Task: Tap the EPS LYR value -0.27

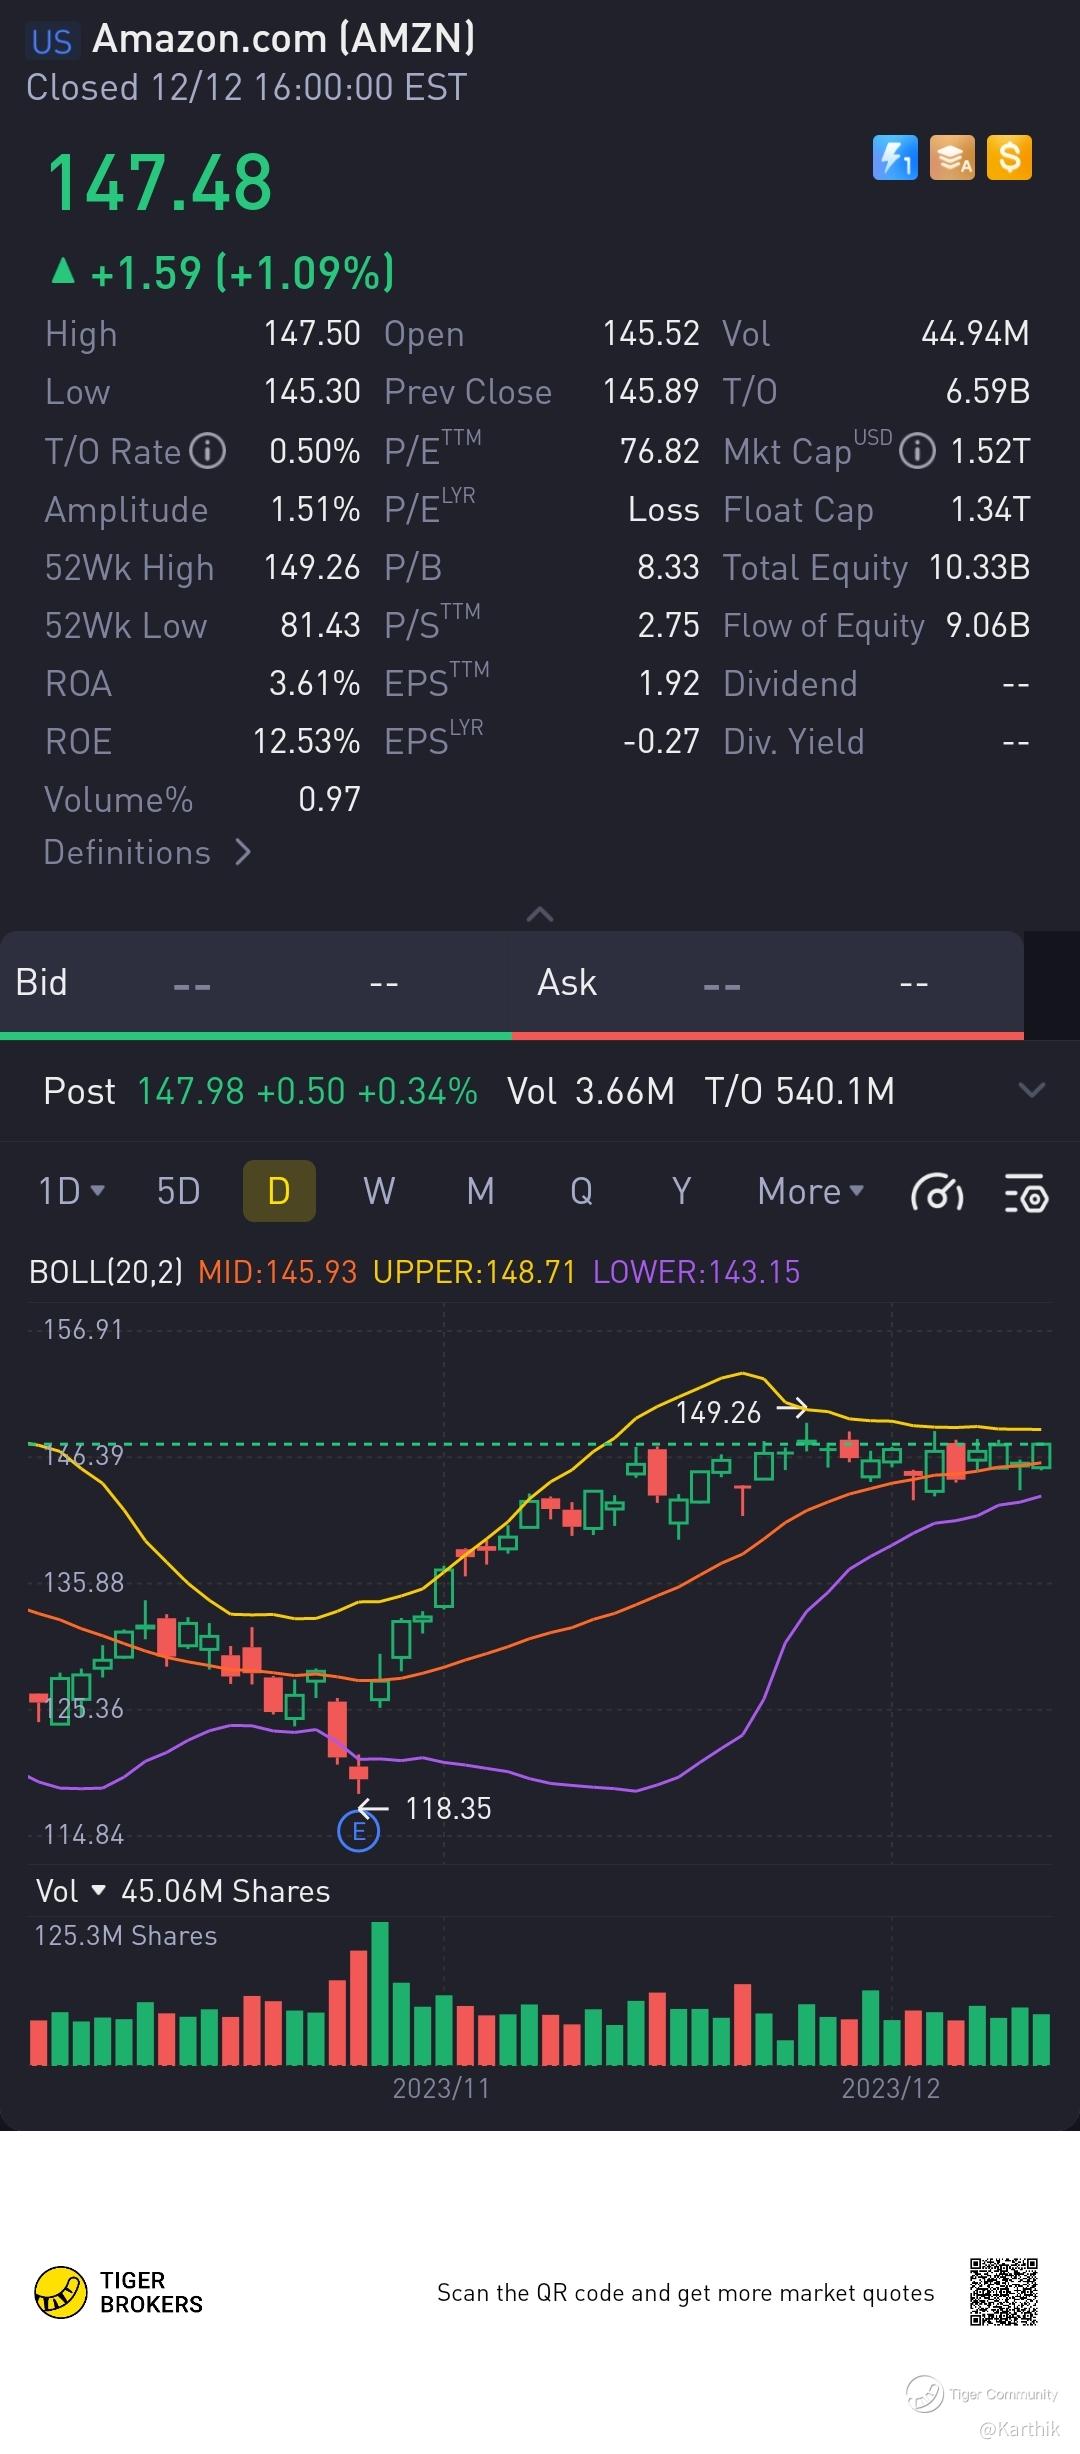Action: [661, 742]
